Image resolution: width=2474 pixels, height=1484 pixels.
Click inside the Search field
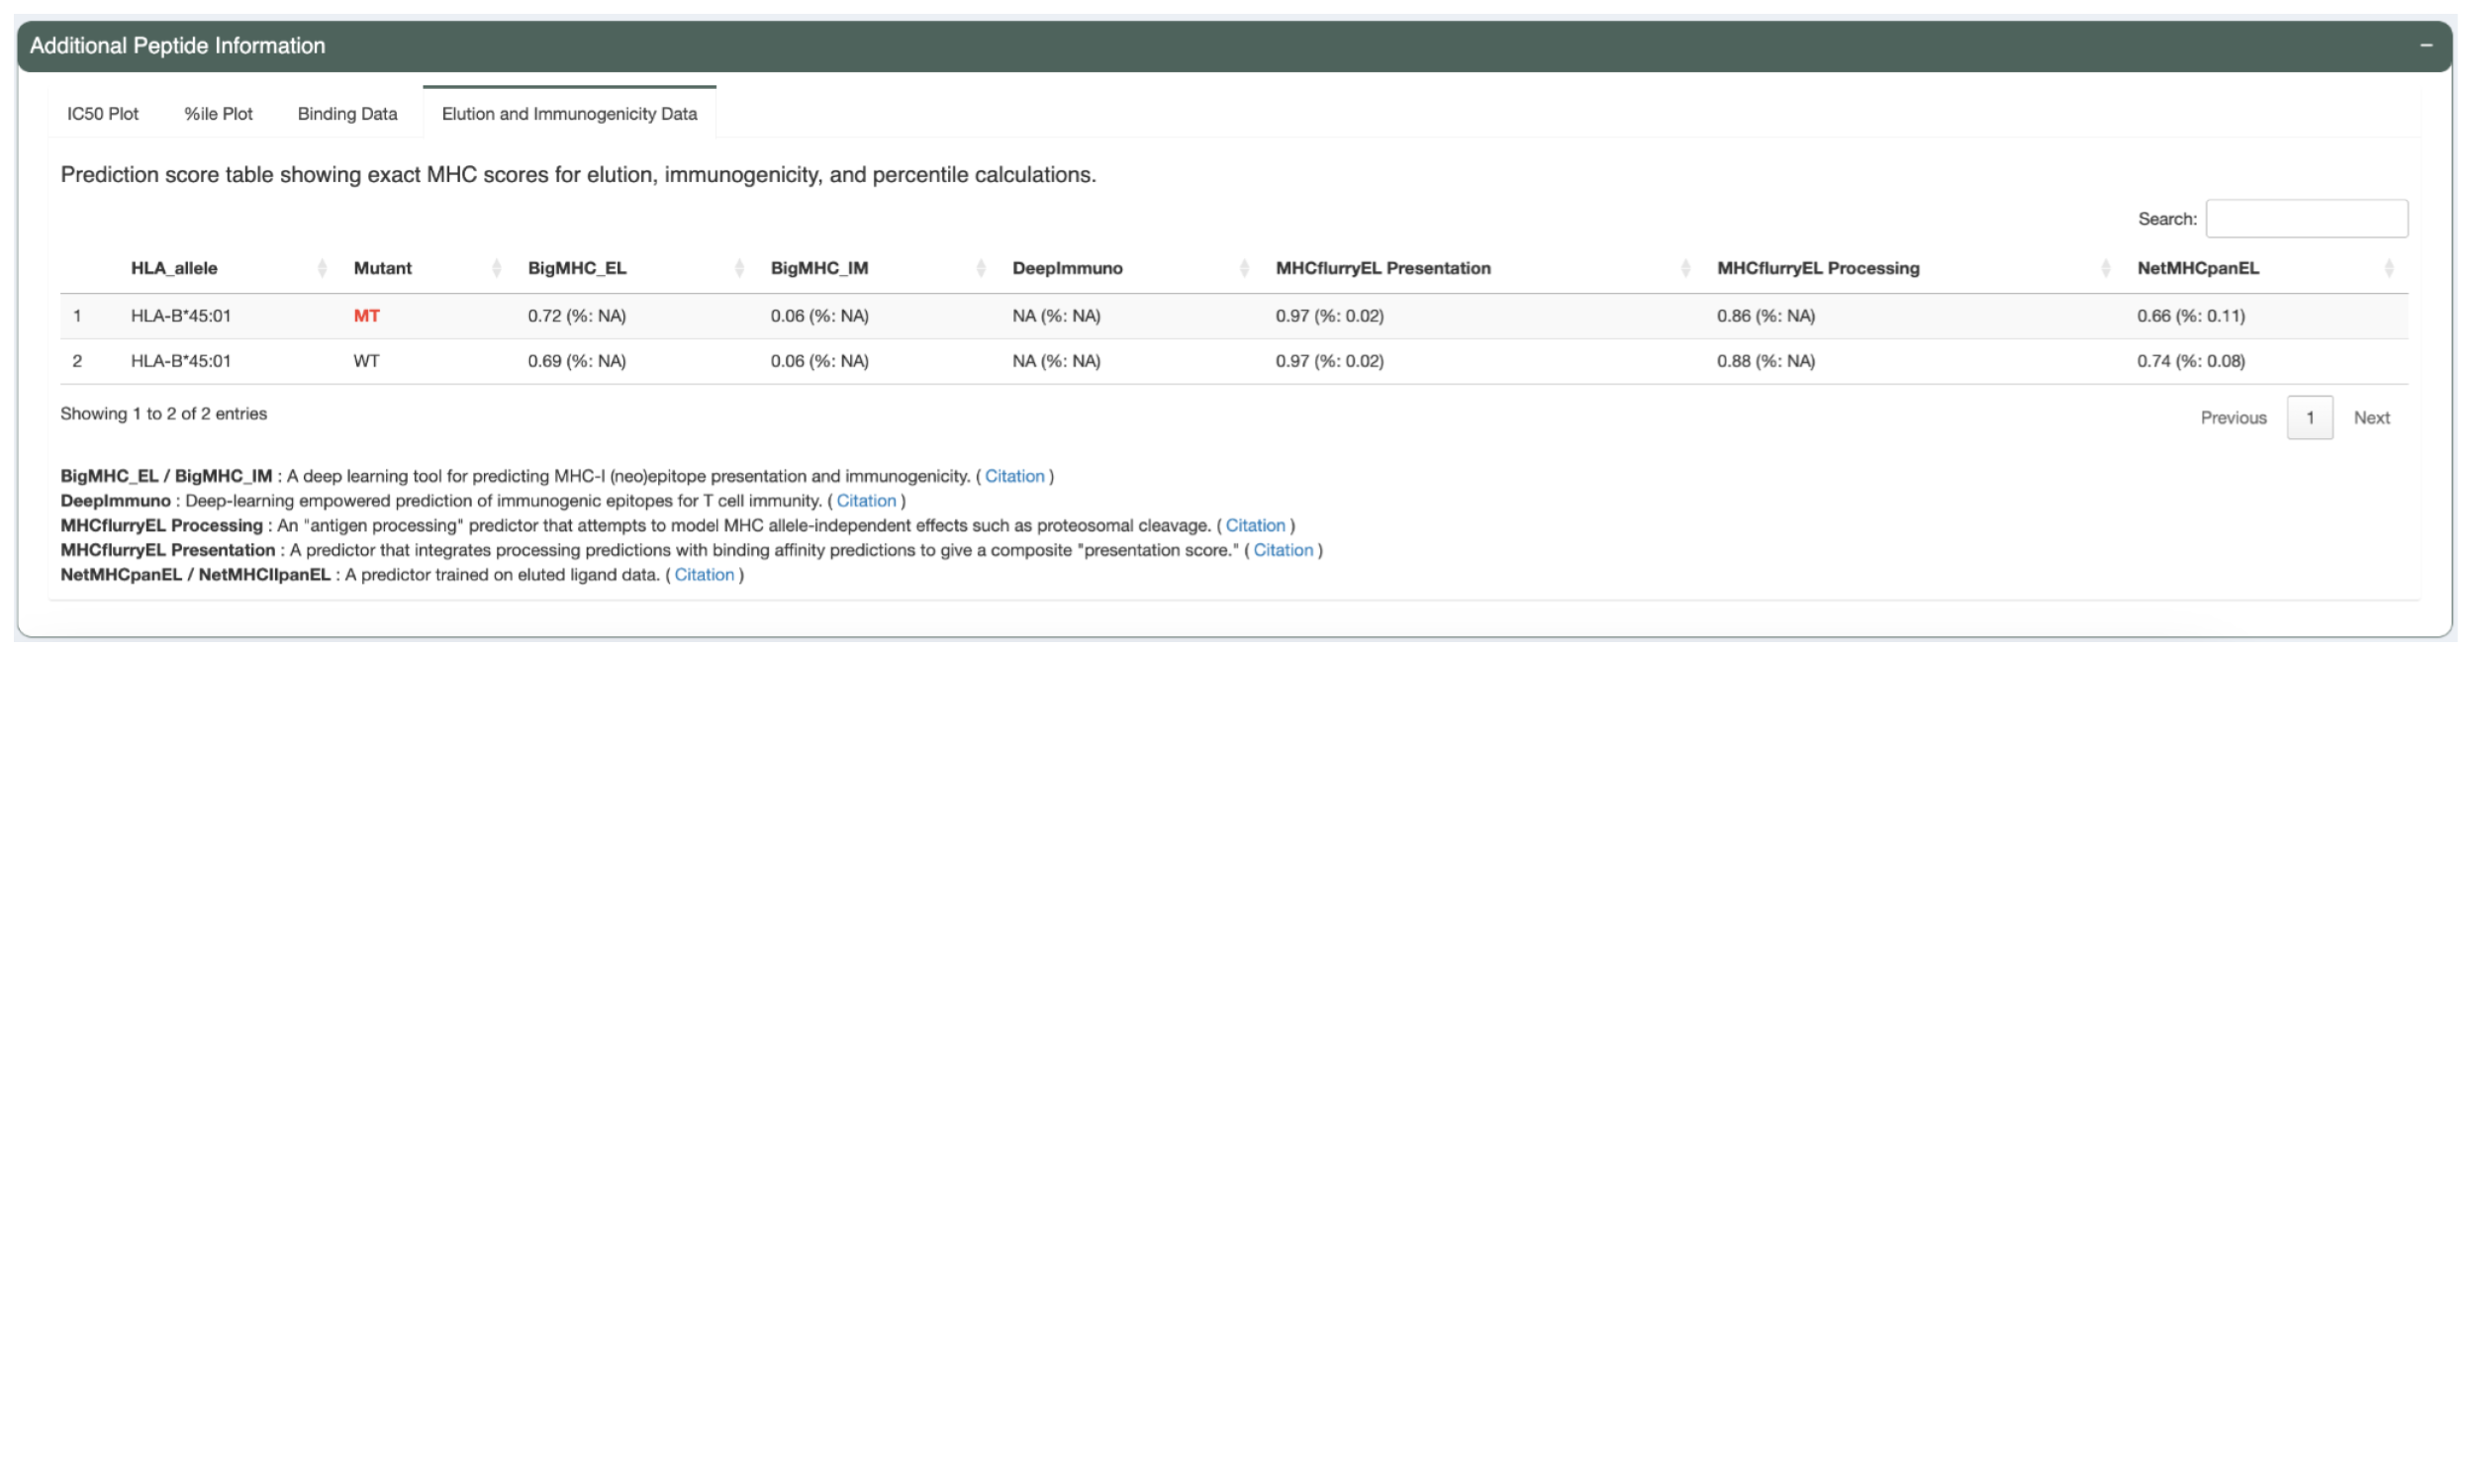2307,218
